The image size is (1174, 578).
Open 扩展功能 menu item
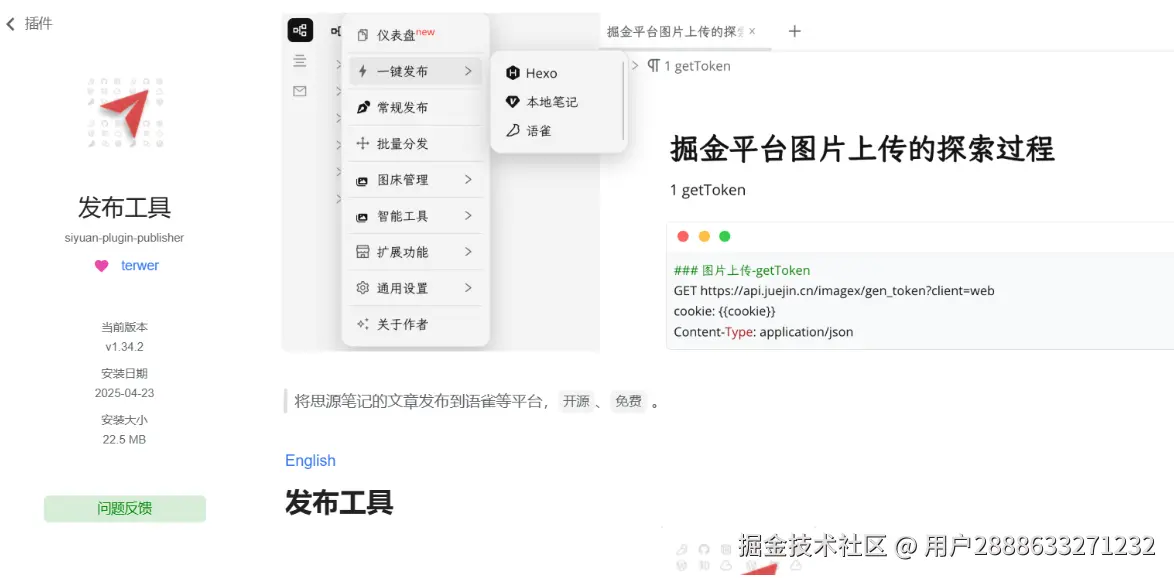pos(415,252)
